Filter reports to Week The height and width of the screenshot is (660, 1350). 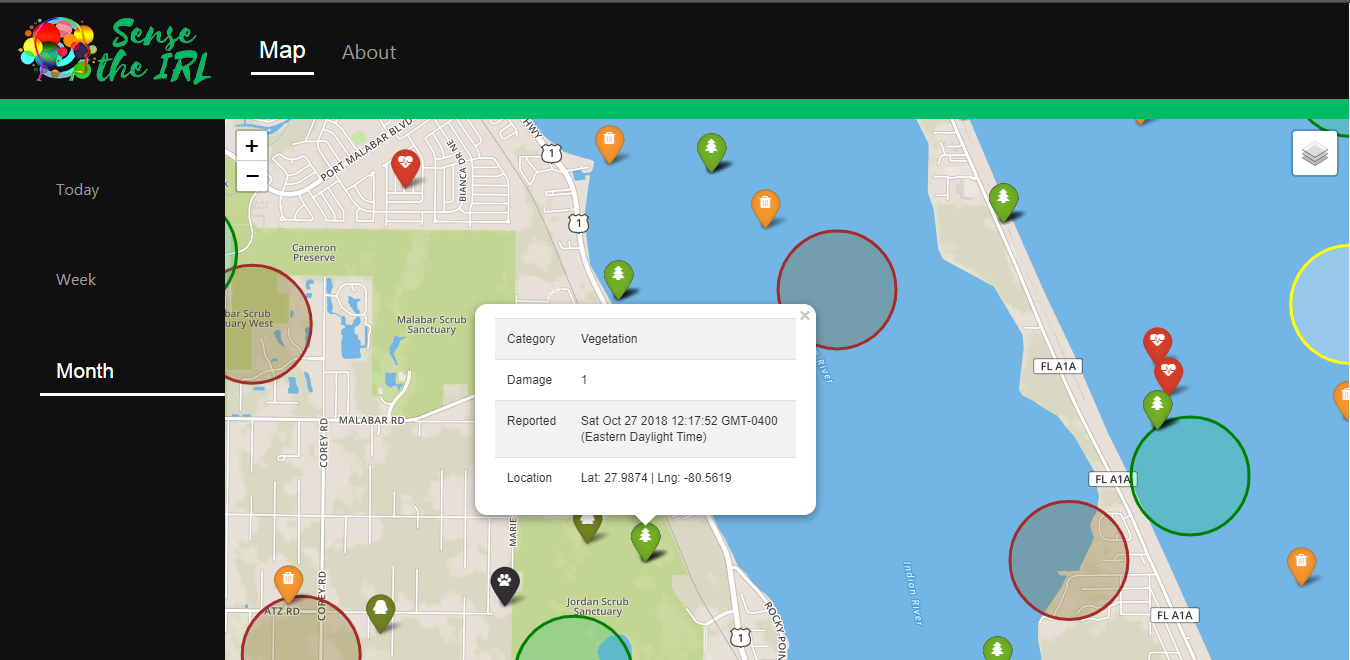tap(76, 279)
